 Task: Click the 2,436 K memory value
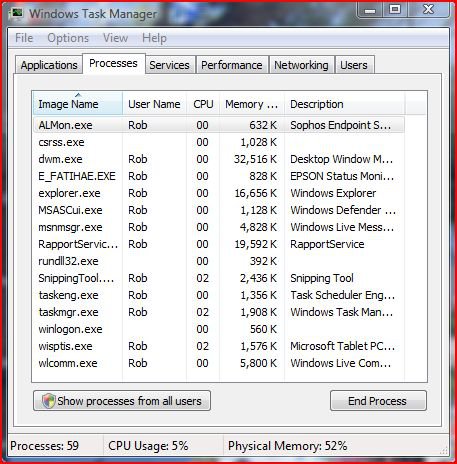258,278
